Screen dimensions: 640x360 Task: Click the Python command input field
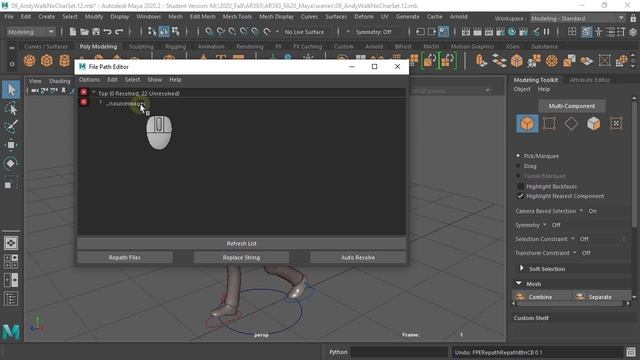399,352
